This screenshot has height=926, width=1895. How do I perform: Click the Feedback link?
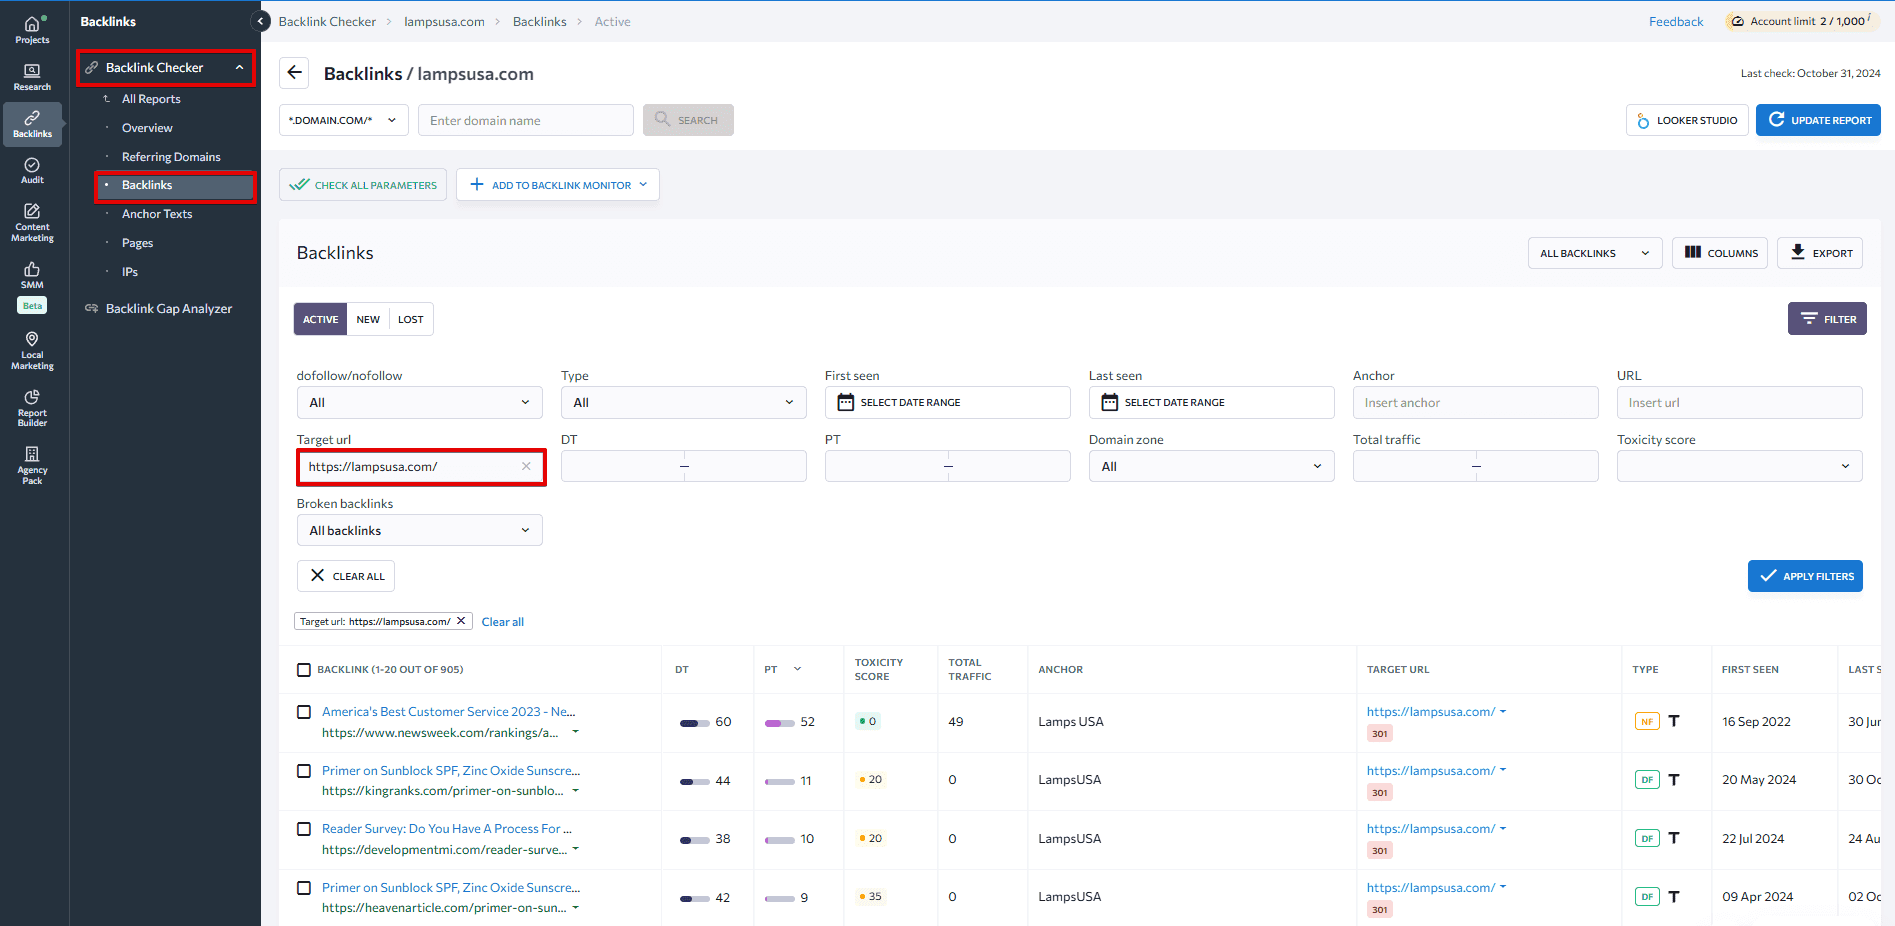tap(1676, 21)
